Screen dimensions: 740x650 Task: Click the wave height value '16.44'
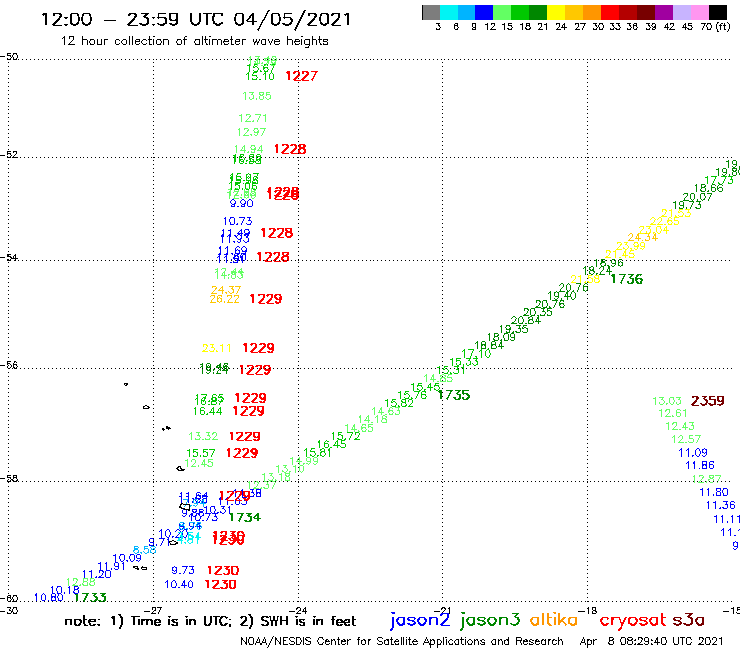point(208,411)
